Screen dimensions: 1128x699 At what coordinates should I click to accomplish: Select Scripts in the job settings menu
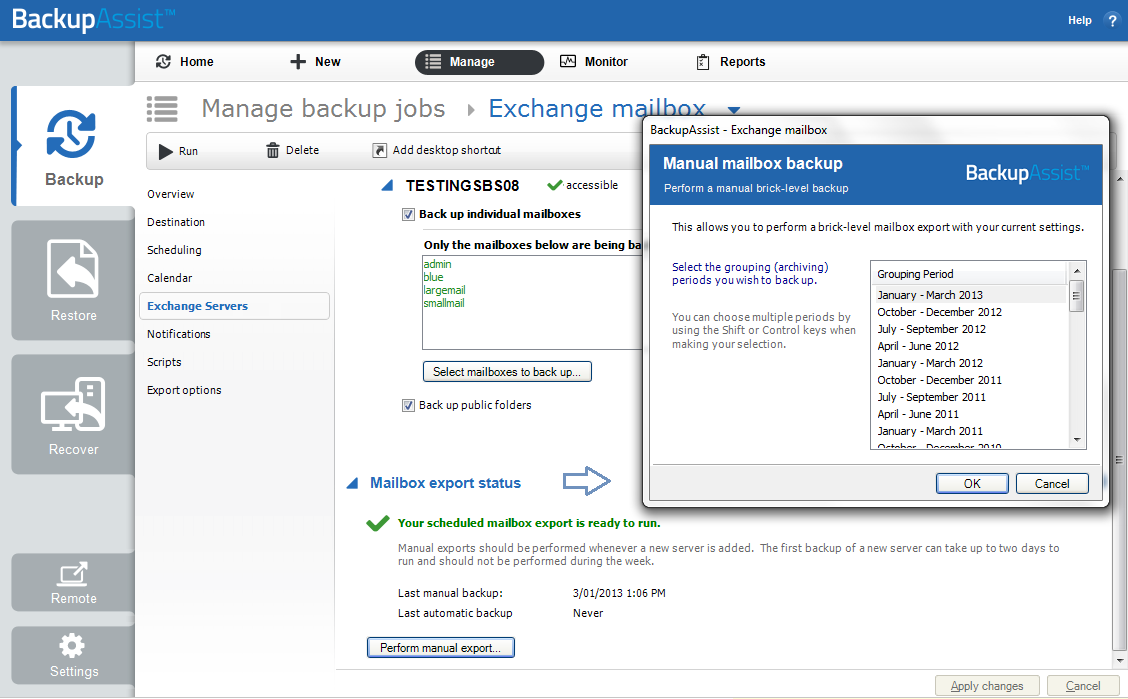[x=164, y=362]
